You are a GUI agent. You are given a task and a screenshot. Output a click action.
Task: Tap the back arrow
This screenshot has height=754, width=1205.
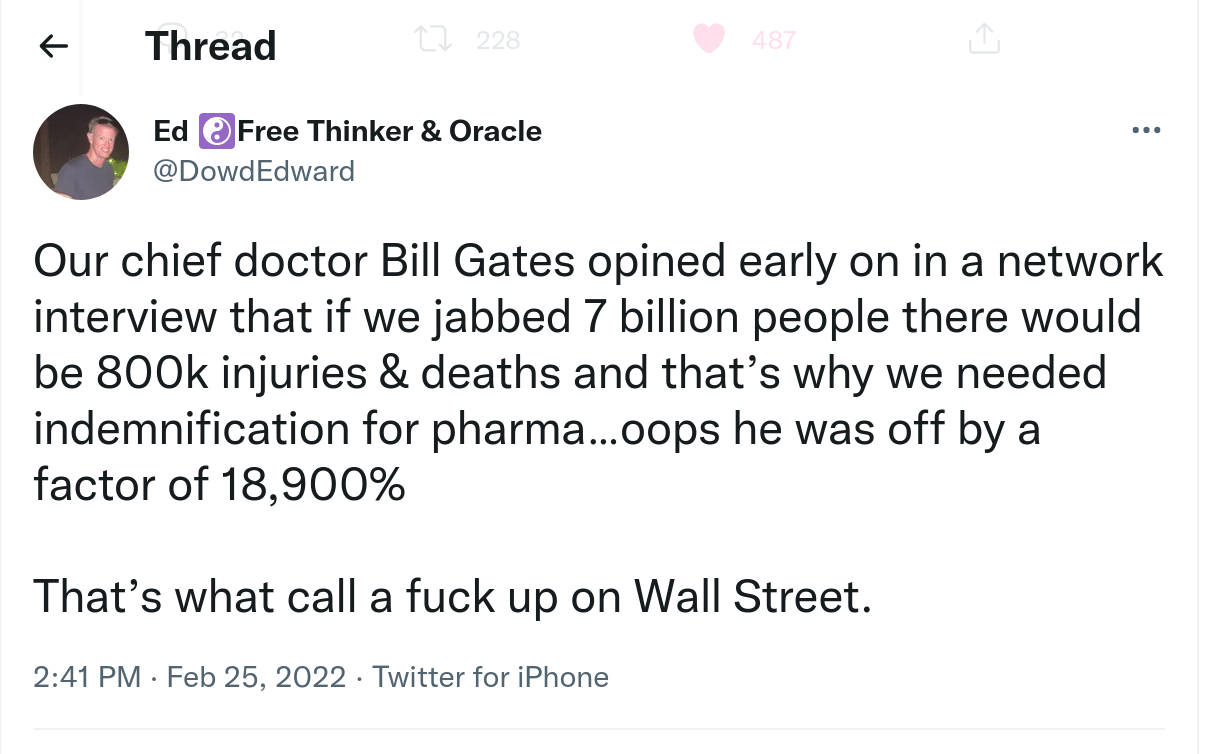[x=54, y=46]
